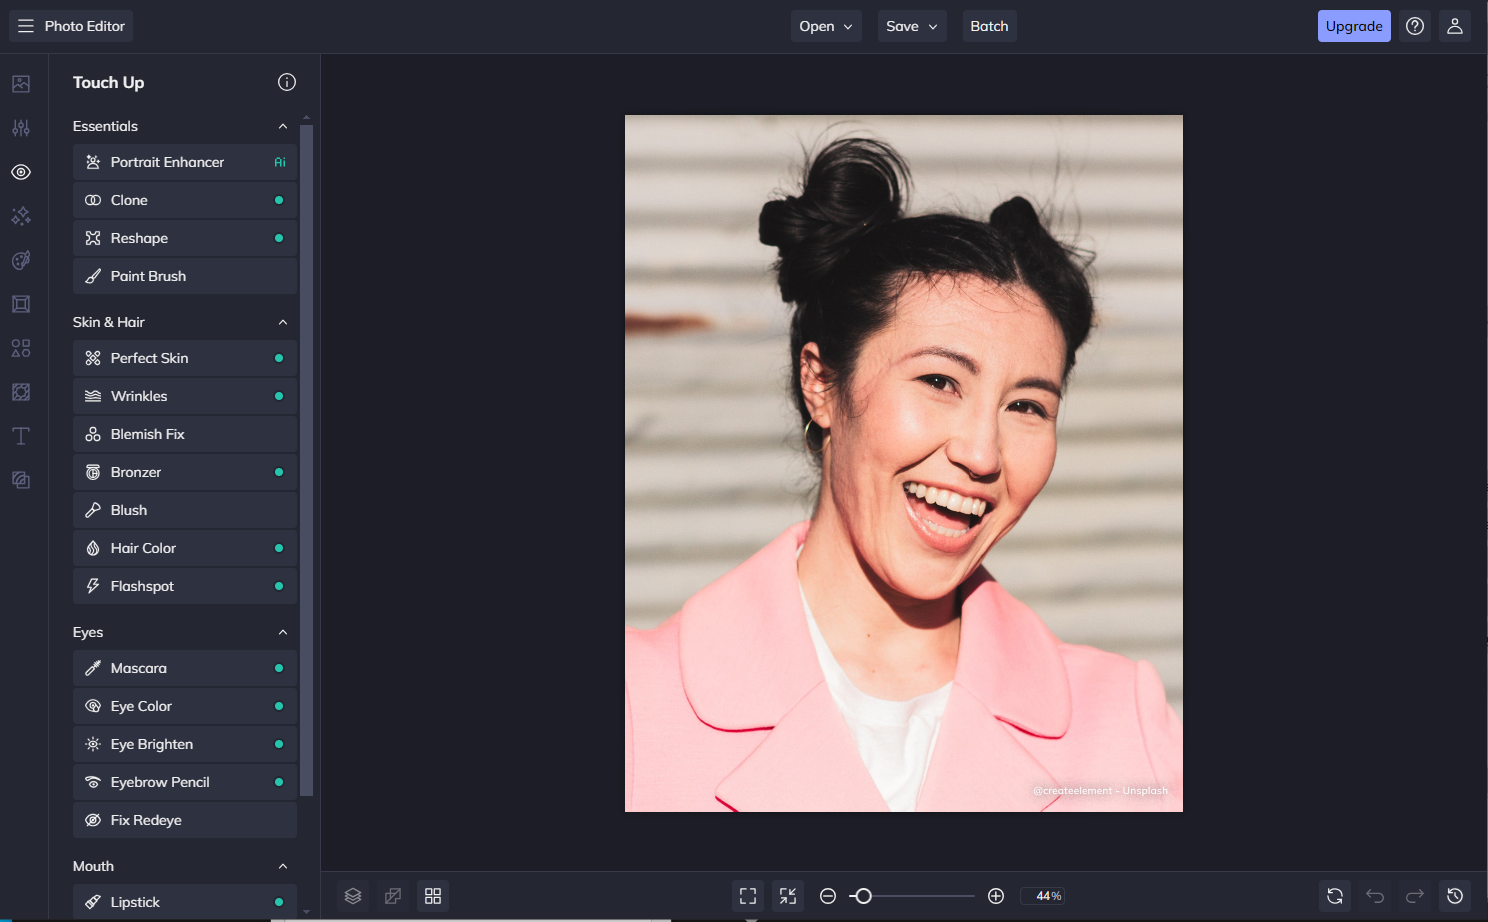Image resolution: width=1488 pixels, height=922 pixels.
Task: Collapse the Essentials section
Action: click(x=283, y=126)
